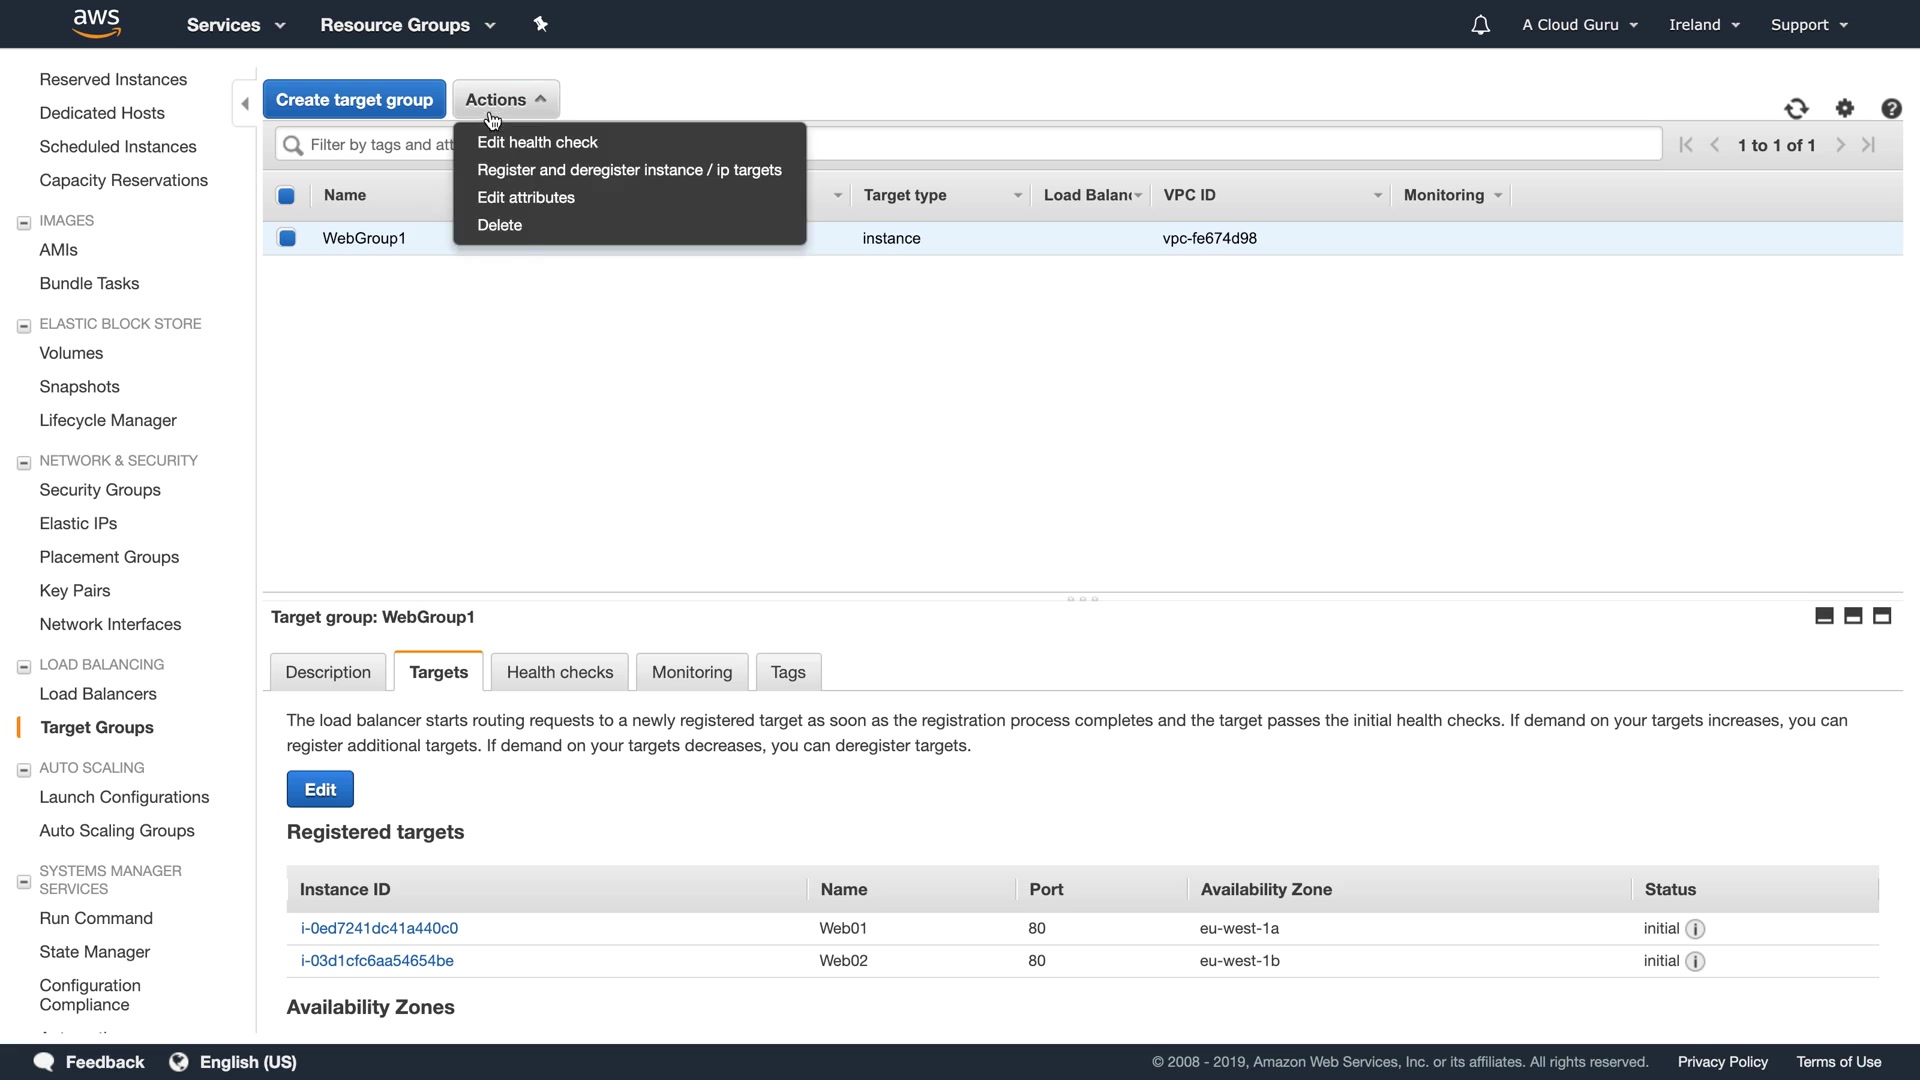Click the help question mark icon
The width and height of the screenshot is (1920, 1080).
(x=1891, y=109)
